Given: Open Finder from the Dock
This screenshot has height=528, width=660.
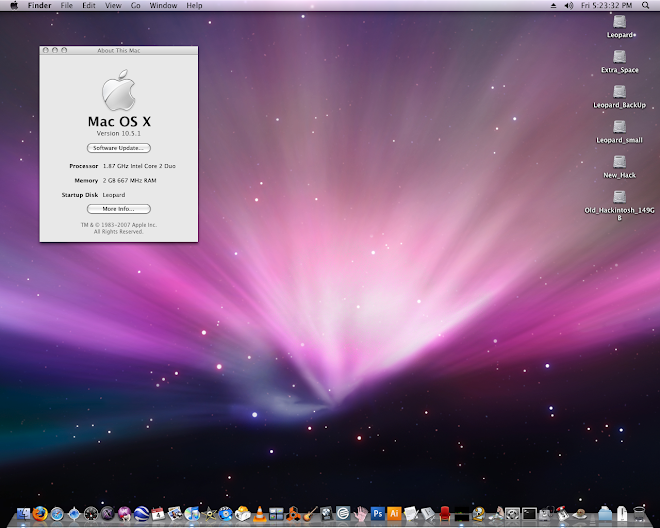Looking at the screenshot, I should click(24, 514).
